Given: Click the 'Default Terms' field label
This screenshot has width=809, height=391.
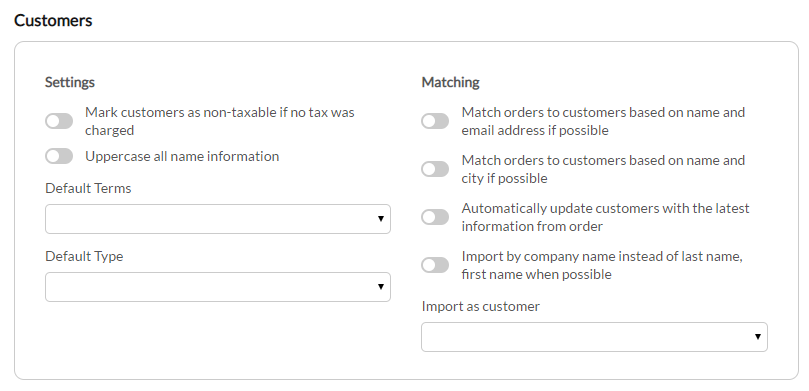Looking at the screenshot, I should (88, 188).
